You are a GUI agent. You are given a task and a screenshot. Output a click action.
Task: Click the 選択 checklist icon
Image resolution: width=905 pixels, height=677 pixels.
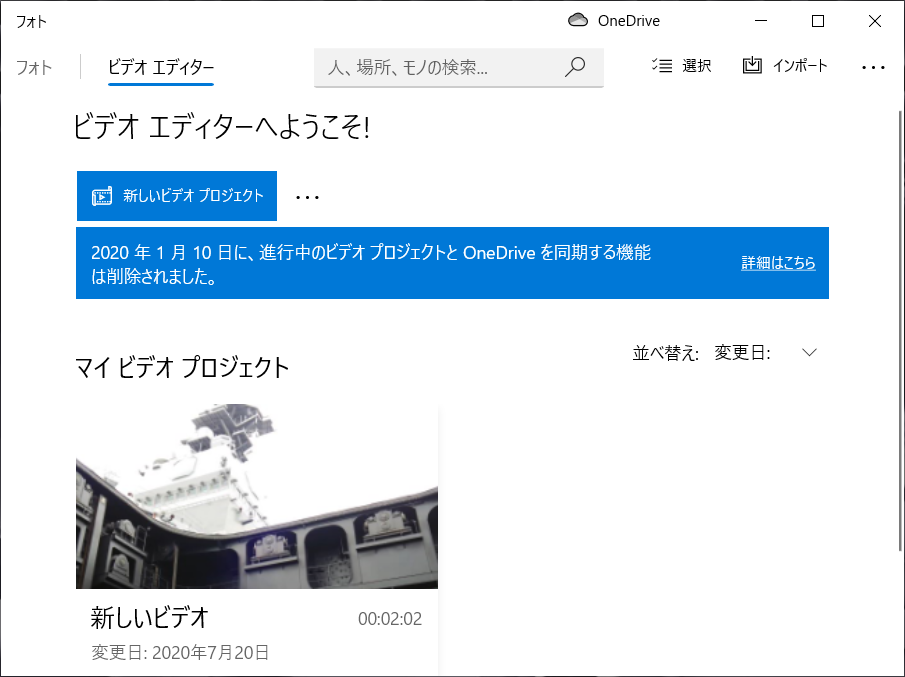663,66
